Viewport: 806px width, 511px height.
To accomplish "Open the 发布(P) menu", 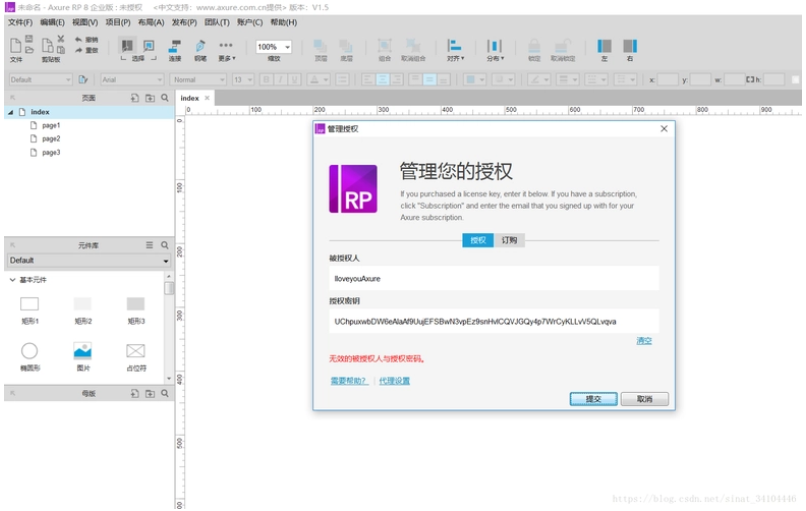I will coord(184,23).
